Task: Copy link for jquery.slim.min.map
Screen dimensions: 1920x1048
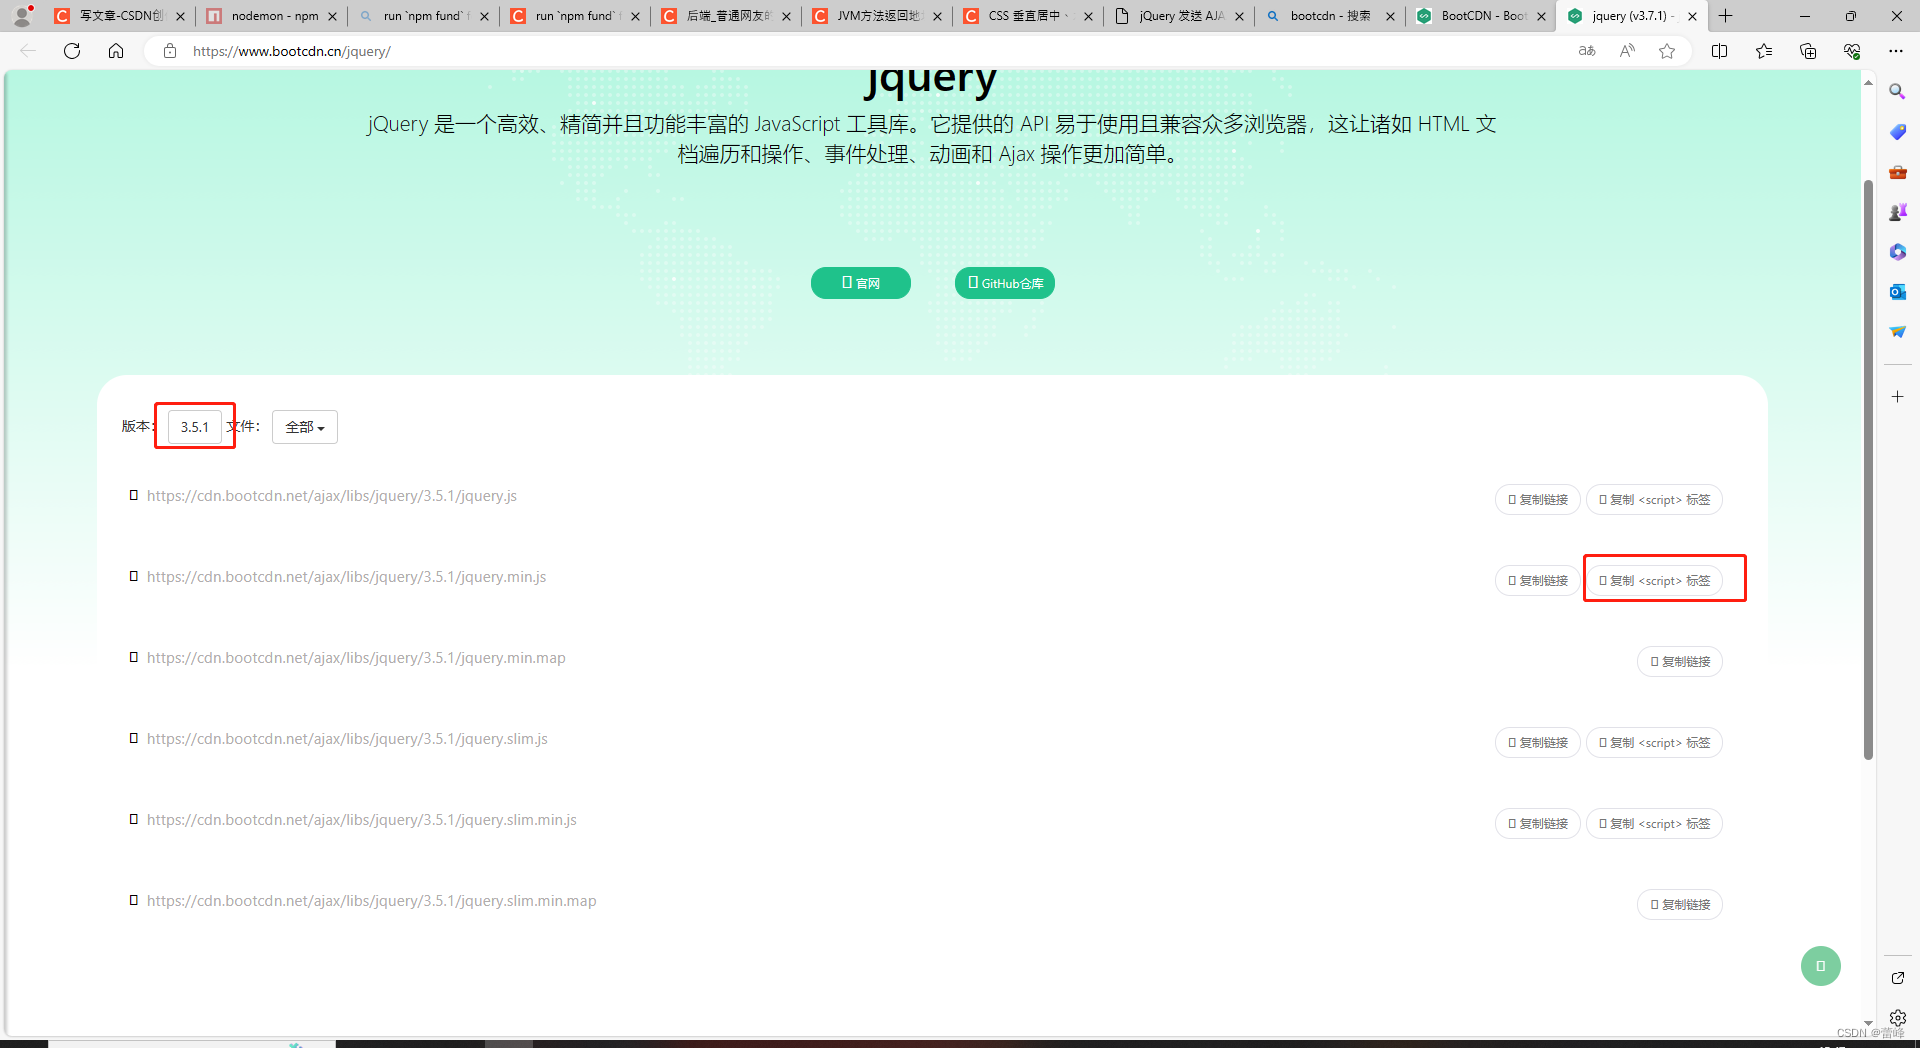Action: click(1680, 905)
